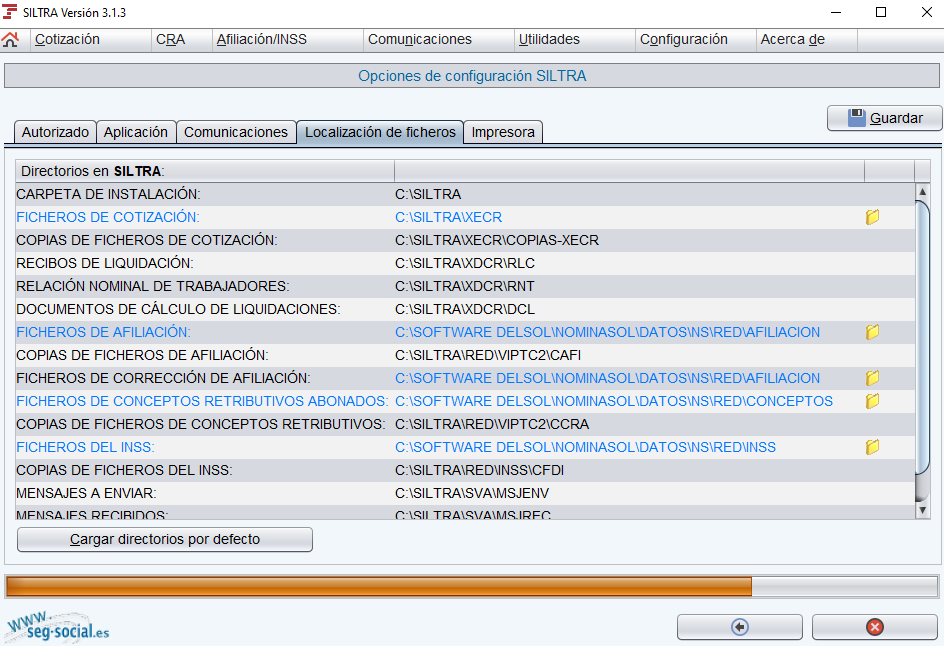Click the red X cancel icon at the bottom
Screen dimensions: 944x646
point(874,627)
